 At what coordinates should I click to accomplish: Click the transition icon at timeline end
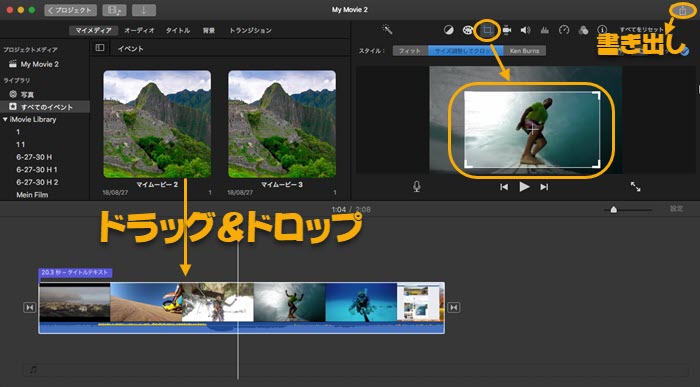tap(454, 308)
